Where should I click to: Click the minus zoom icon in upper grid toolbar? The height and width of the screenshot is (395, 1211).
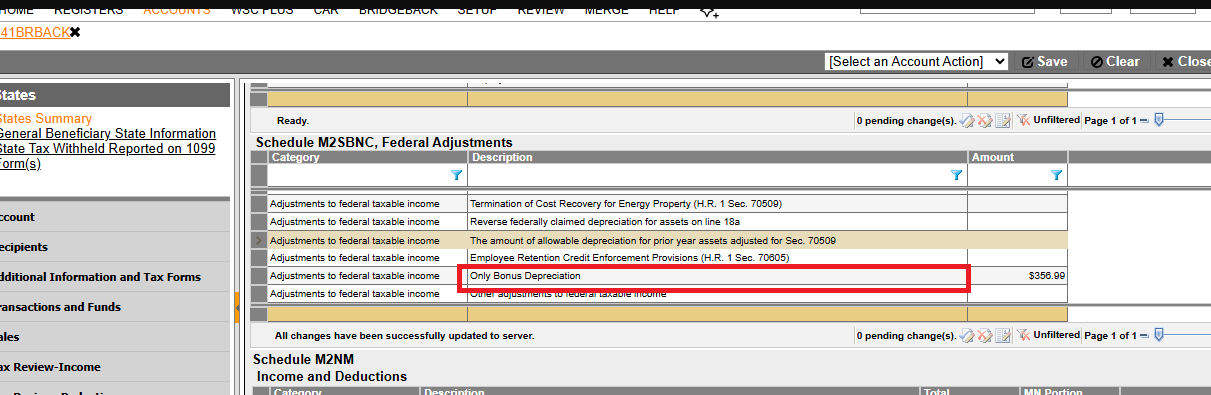click(1145, 121)
